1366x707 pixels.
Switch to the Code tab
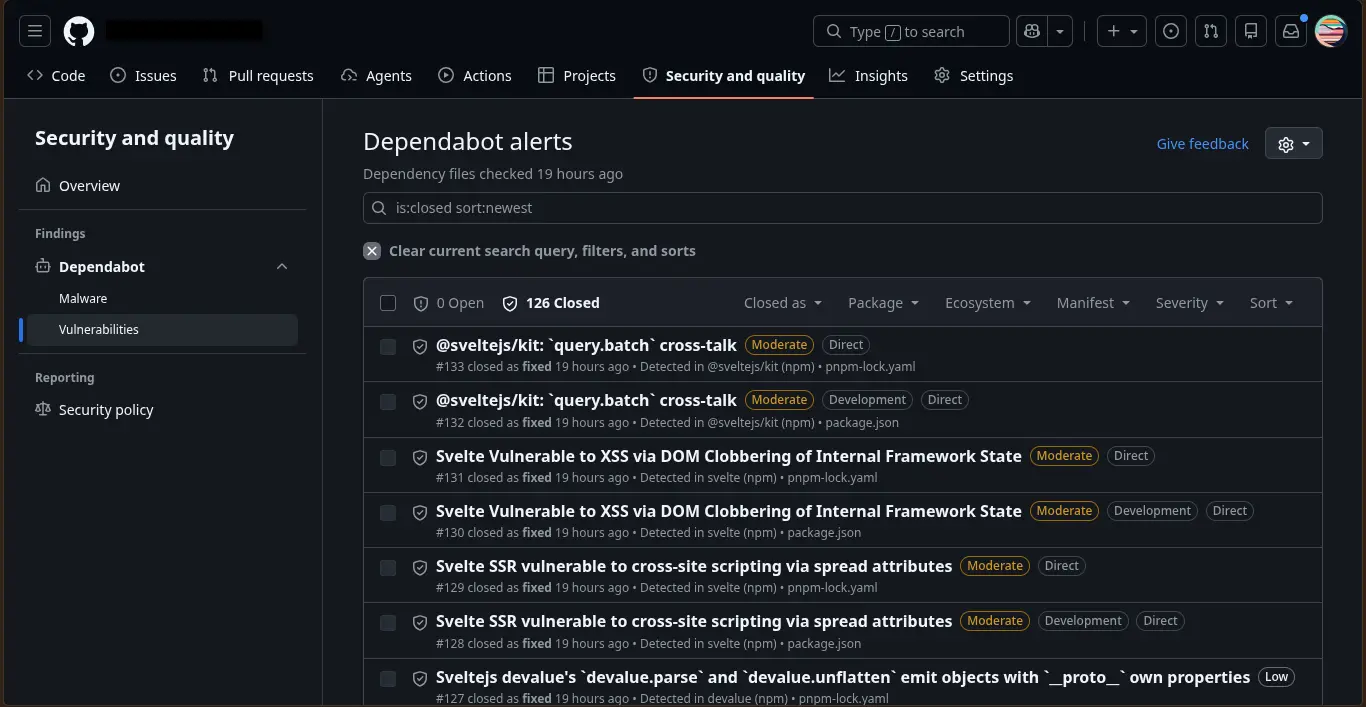56,76
